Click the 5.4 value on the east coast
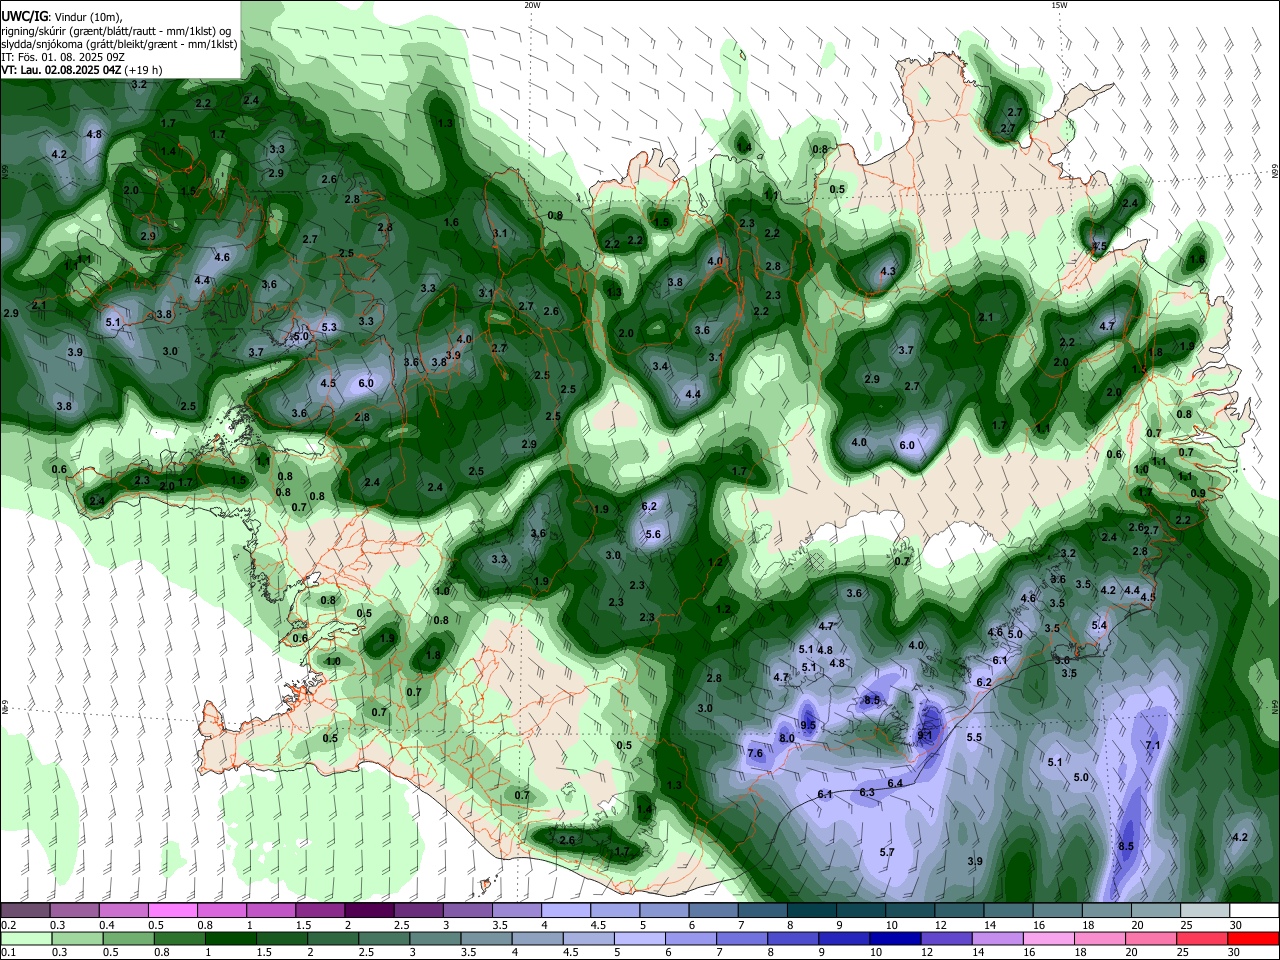 (x=1099, y=625)
